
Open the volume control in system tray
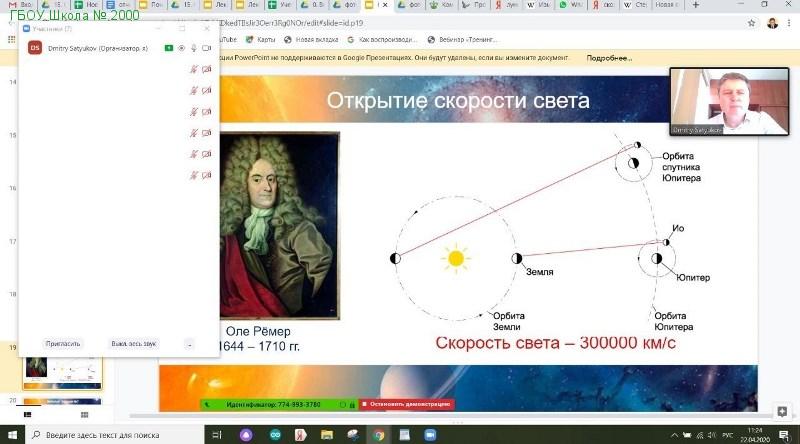(712, 435)
